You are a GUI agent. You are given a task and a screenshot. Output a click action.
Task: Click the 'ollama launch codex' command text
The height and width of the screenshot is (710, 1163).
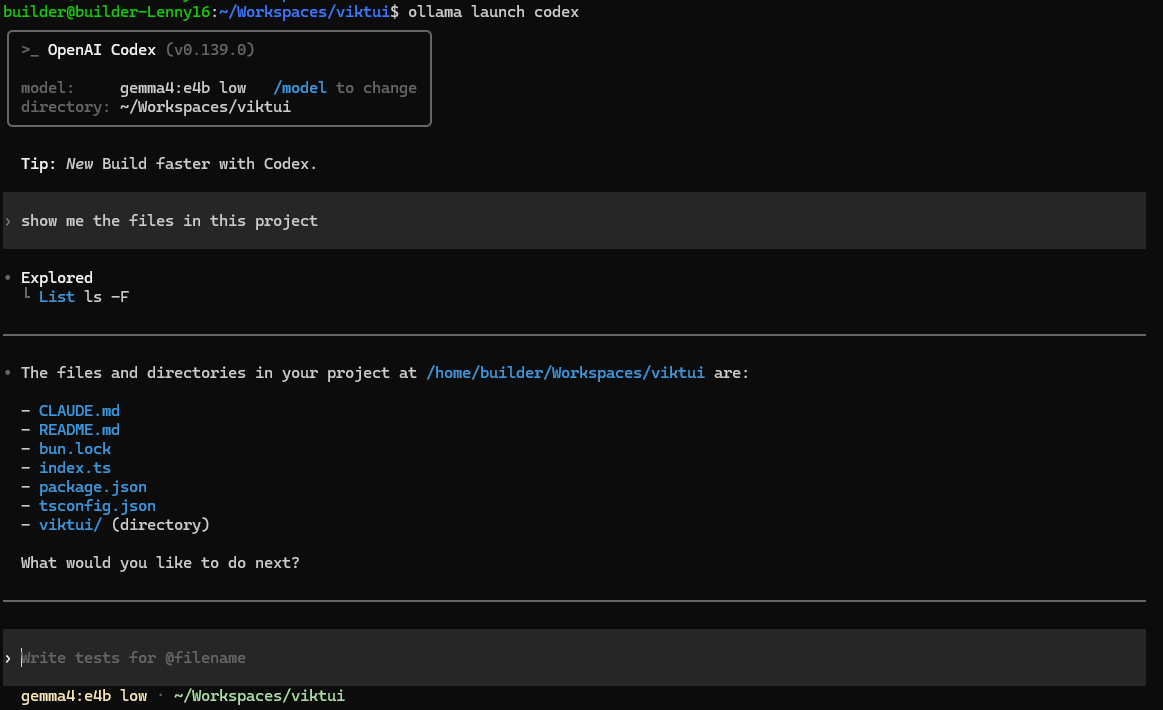(493, 12)
